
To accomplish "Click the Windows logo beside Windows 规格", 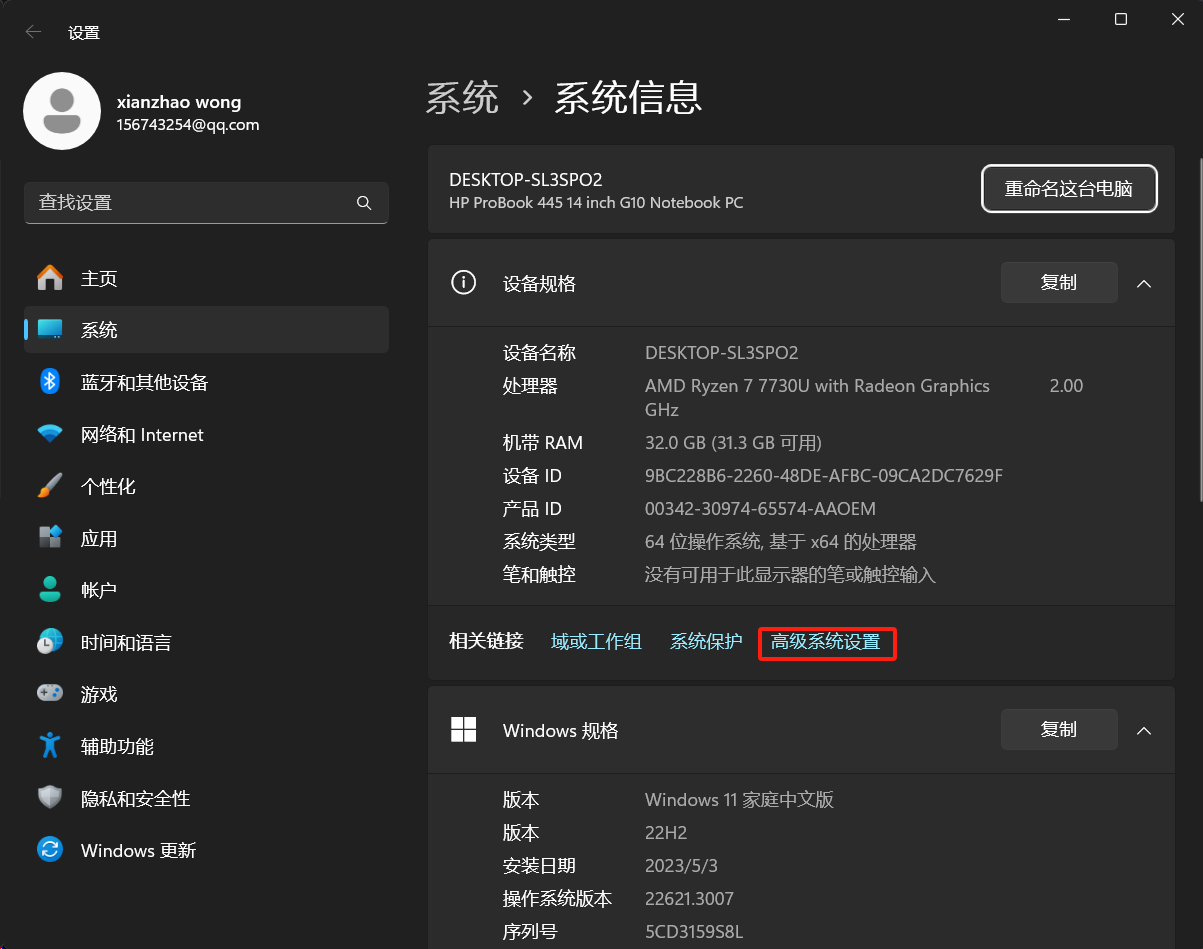I will (464, 730).
